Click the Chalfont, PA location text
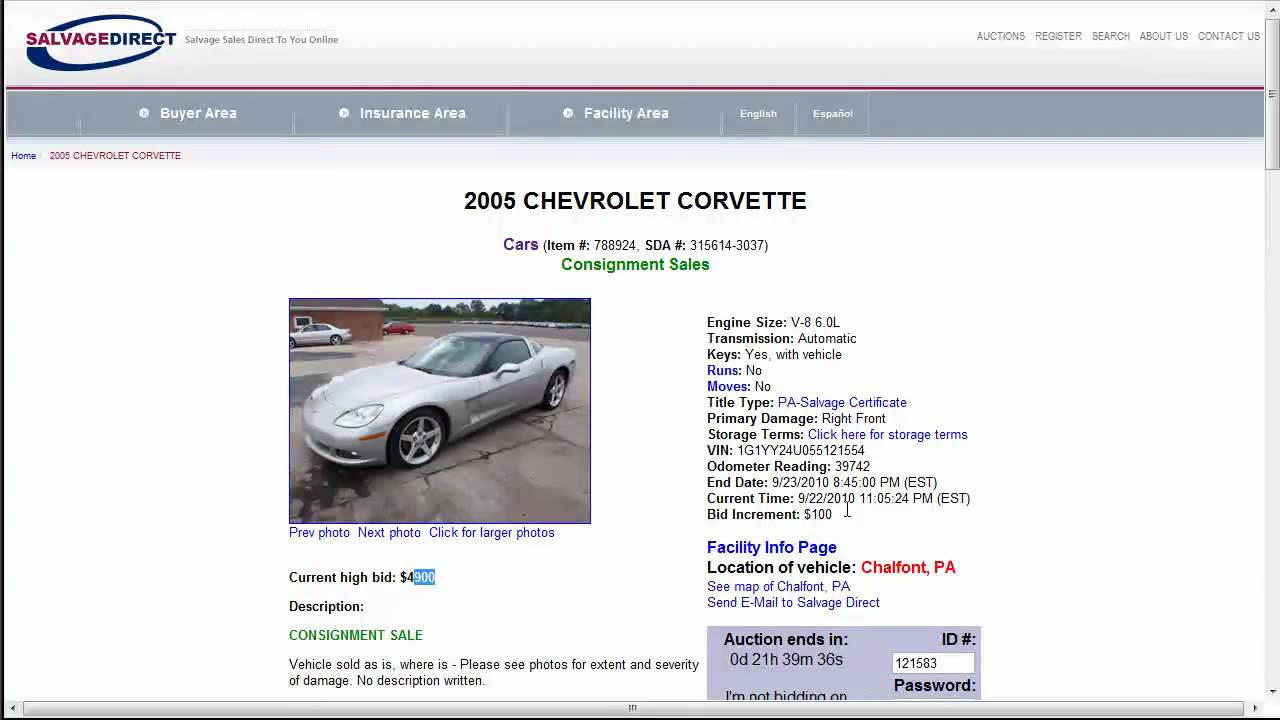This screenshot has width=1280, height=720. coord(908,568)
